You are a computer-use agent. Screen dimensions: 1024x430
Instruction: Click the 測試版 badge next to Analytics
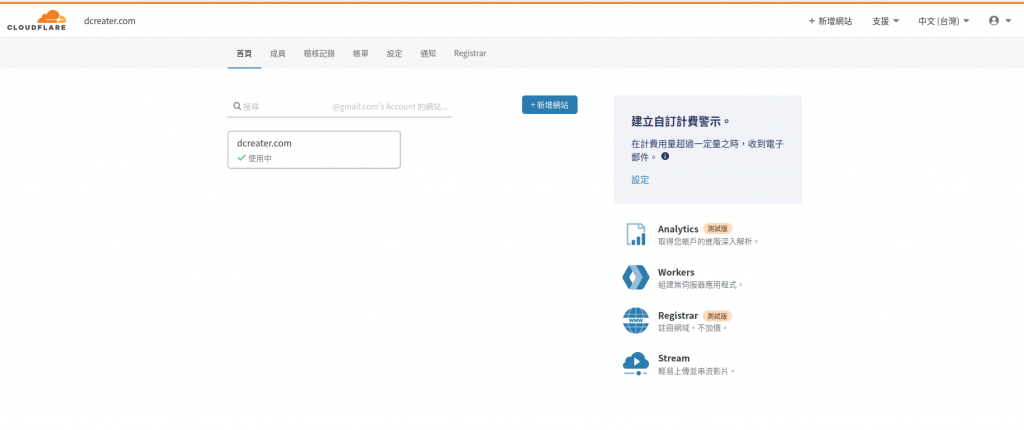(717, 229)
